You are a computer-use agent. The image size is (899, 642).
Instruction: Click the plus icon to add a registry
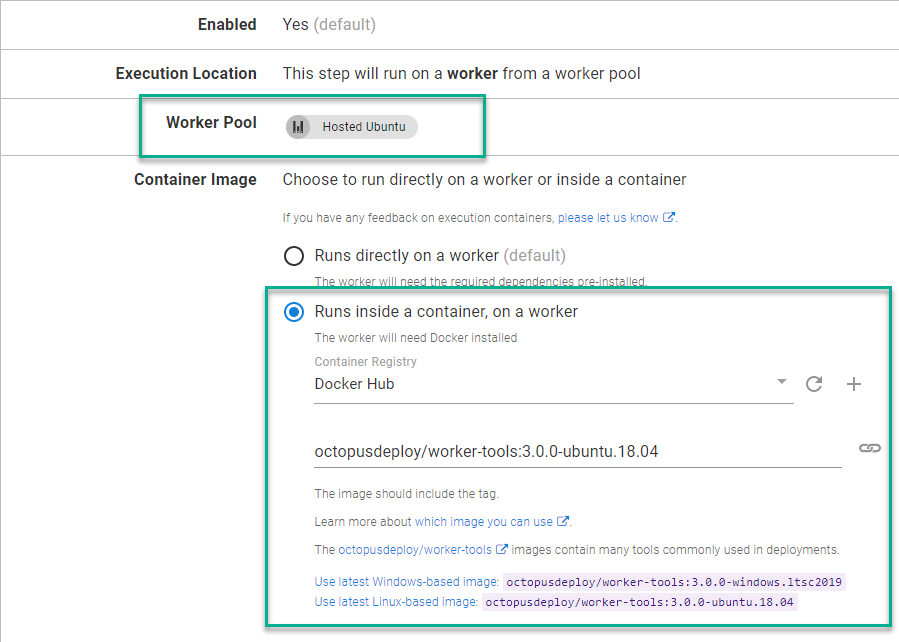click(x=855, y=383)
